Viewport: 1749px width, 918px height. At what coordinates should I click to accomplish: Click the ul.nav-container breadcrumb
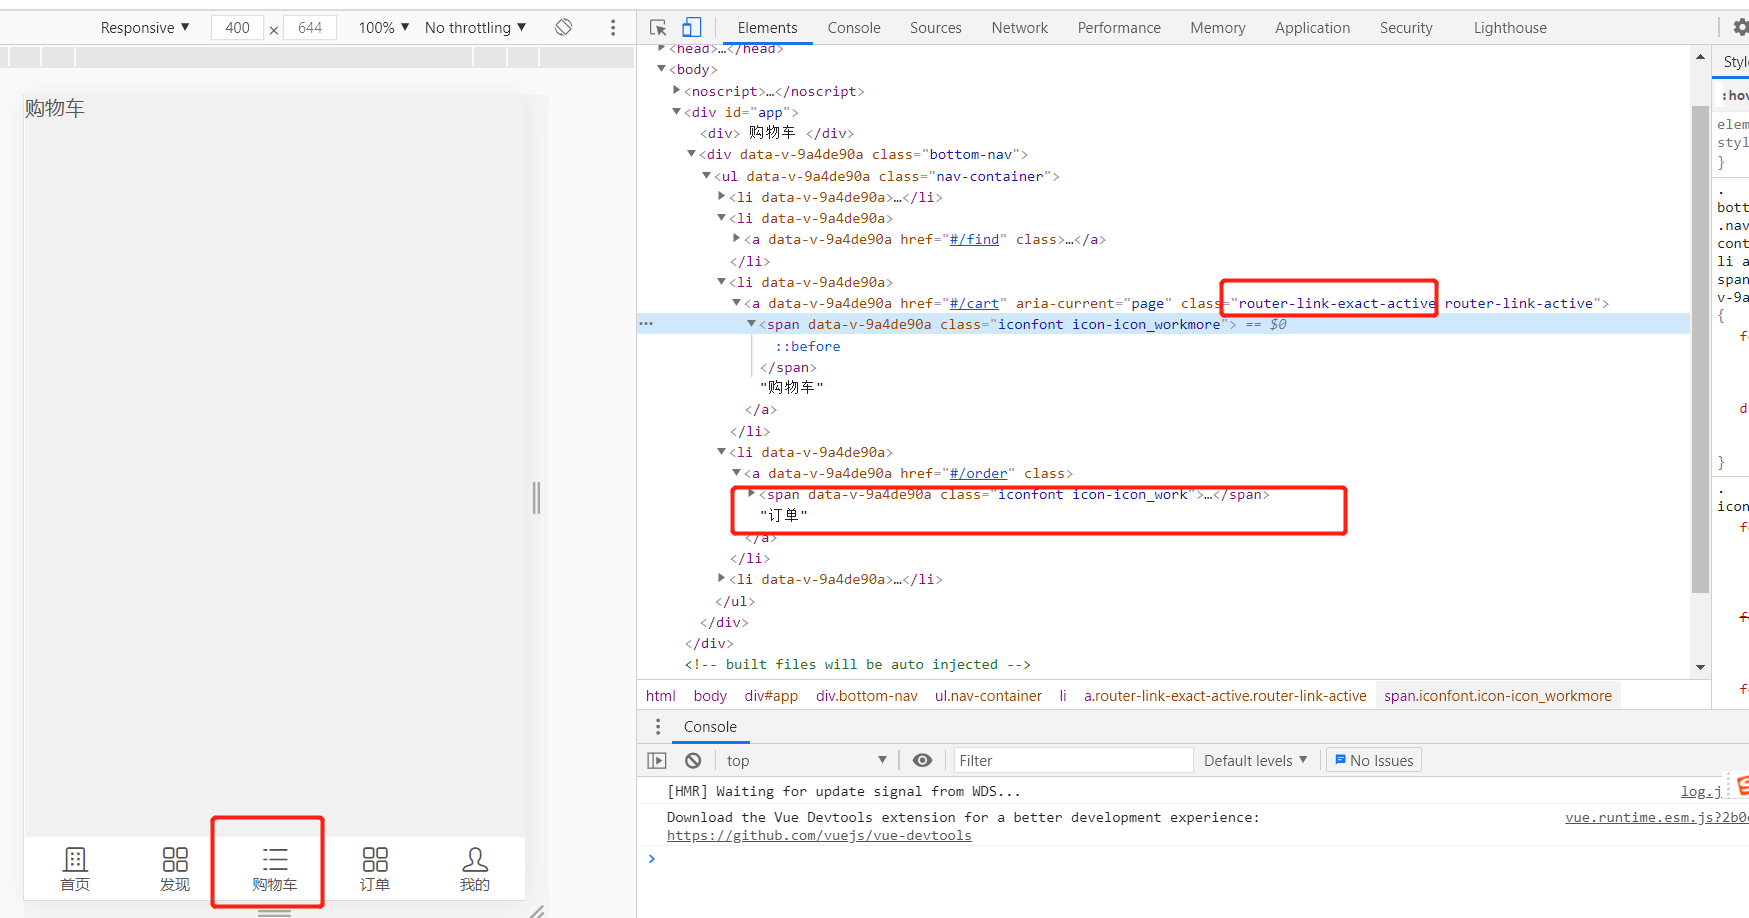click(988, 696)
